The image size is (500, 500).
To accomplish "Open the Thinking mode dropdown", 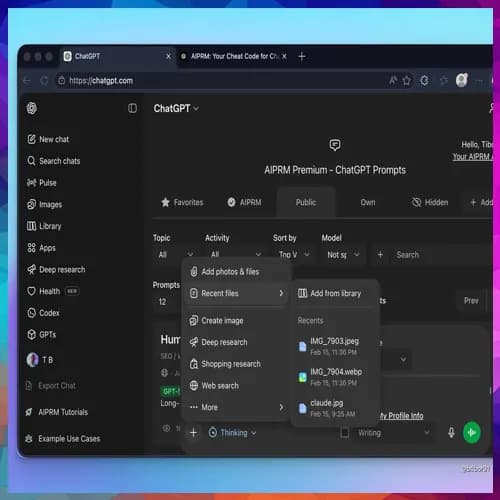I will pyautogui.click(x=232, y=433).
